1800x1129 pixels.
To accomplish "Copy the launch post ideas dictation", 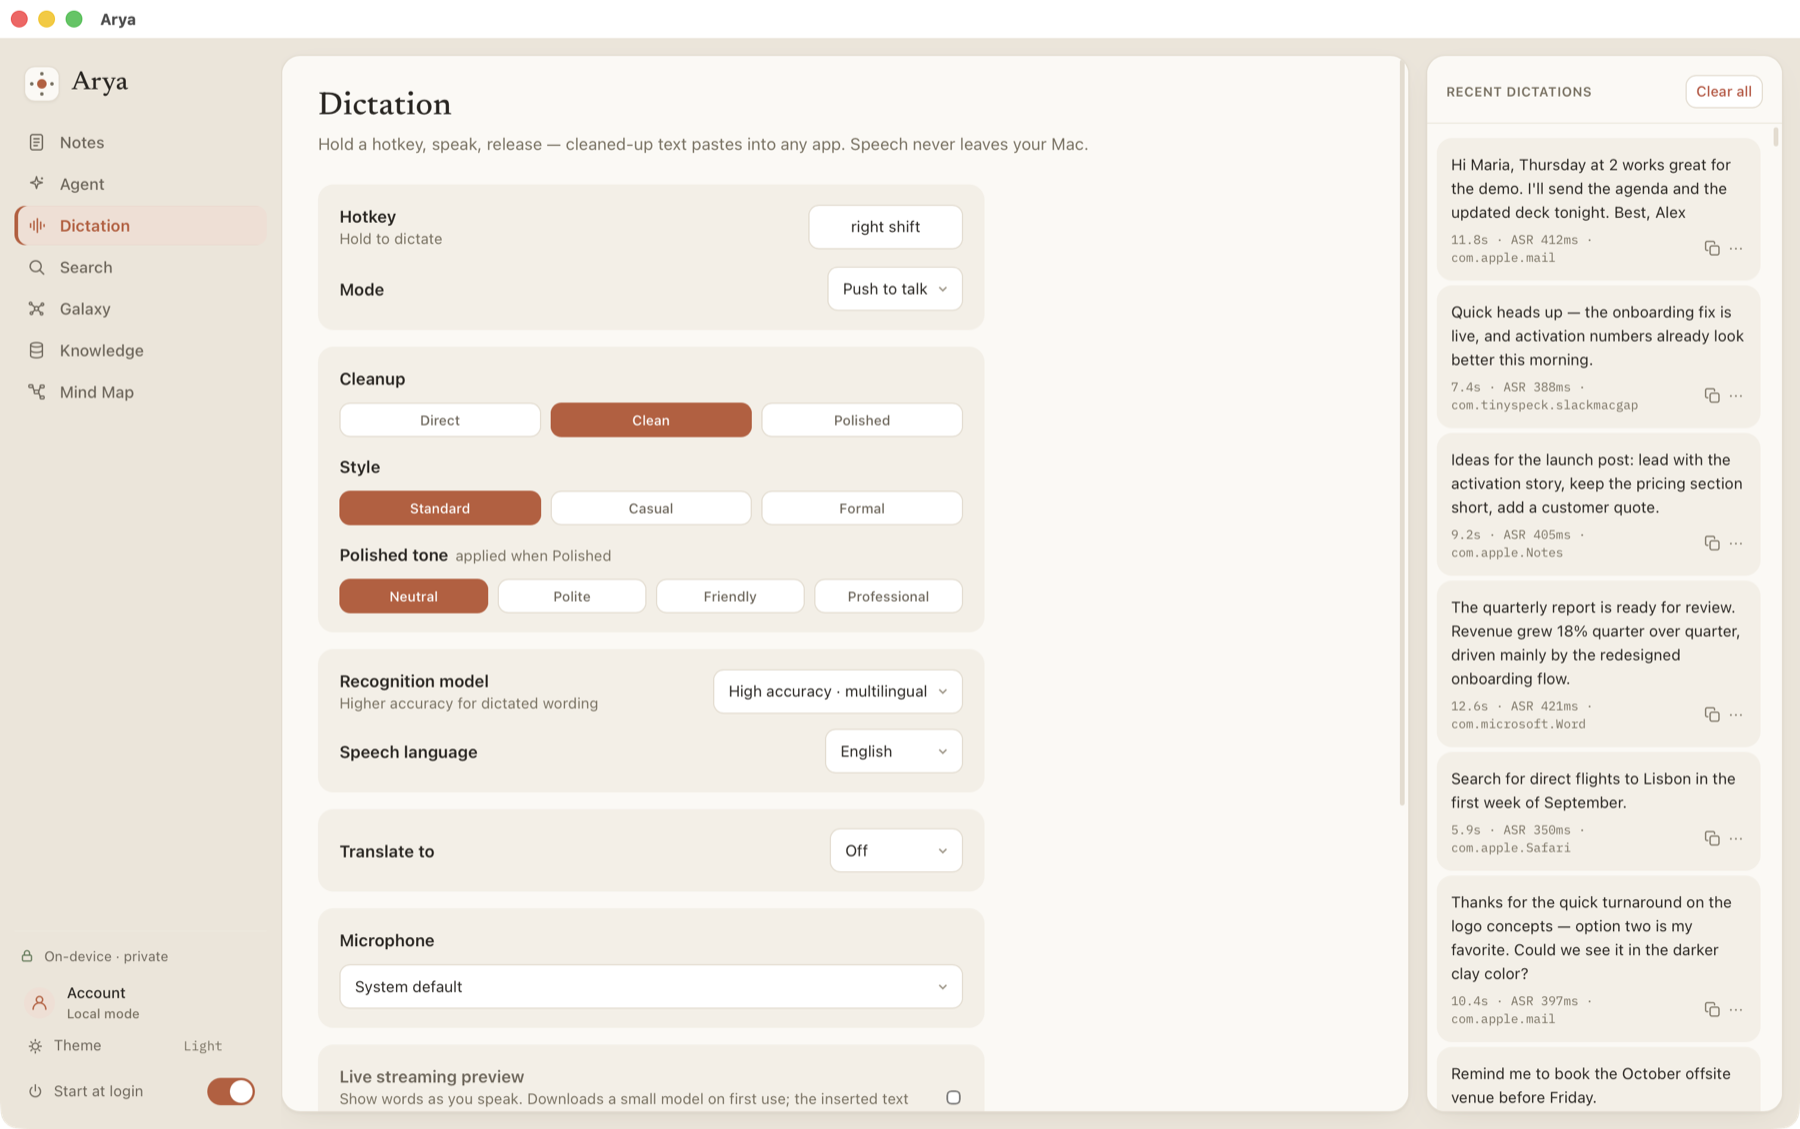I will 1712,543.
